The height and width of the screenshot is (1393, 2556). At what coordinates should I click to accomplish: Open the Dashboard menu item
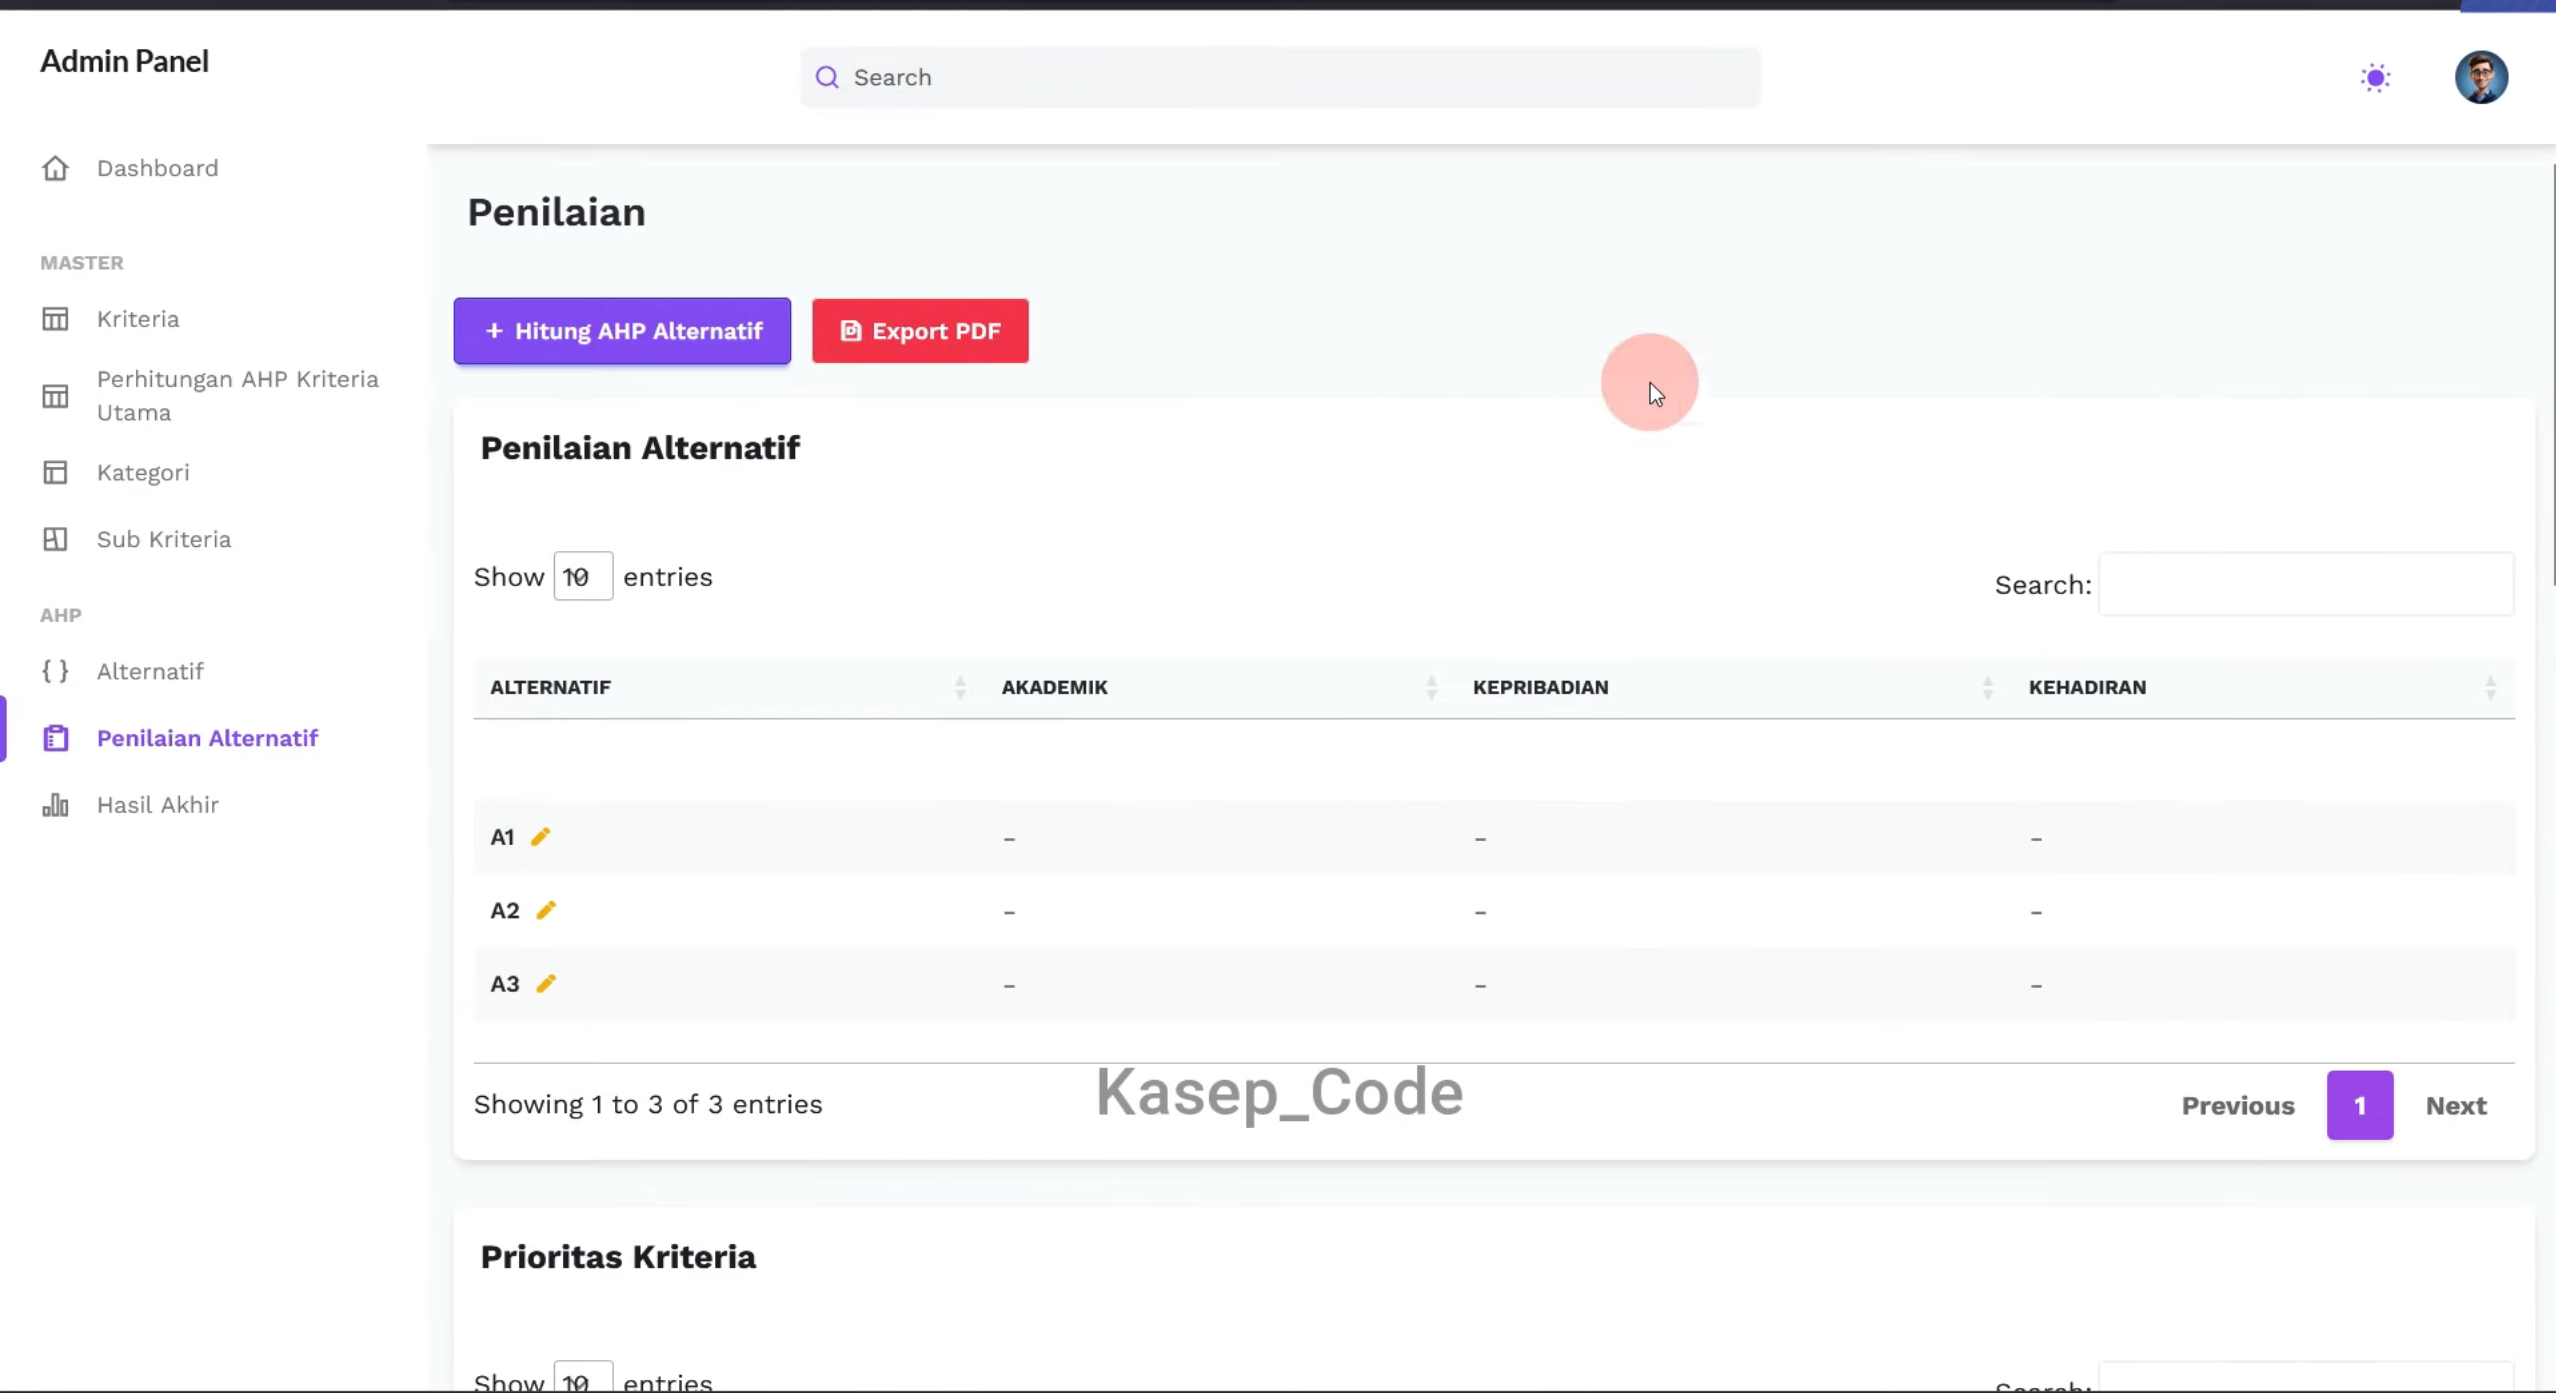157,168
